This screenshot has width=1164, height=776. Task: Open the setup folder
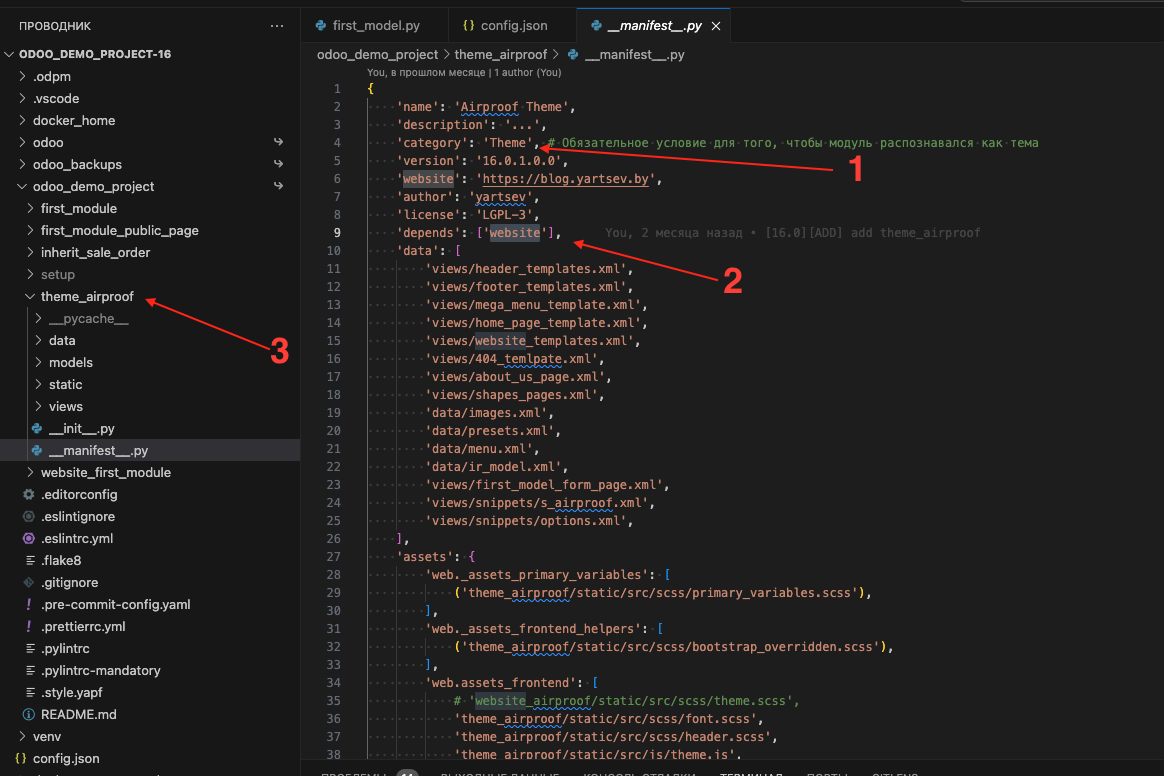click(58, 274)
